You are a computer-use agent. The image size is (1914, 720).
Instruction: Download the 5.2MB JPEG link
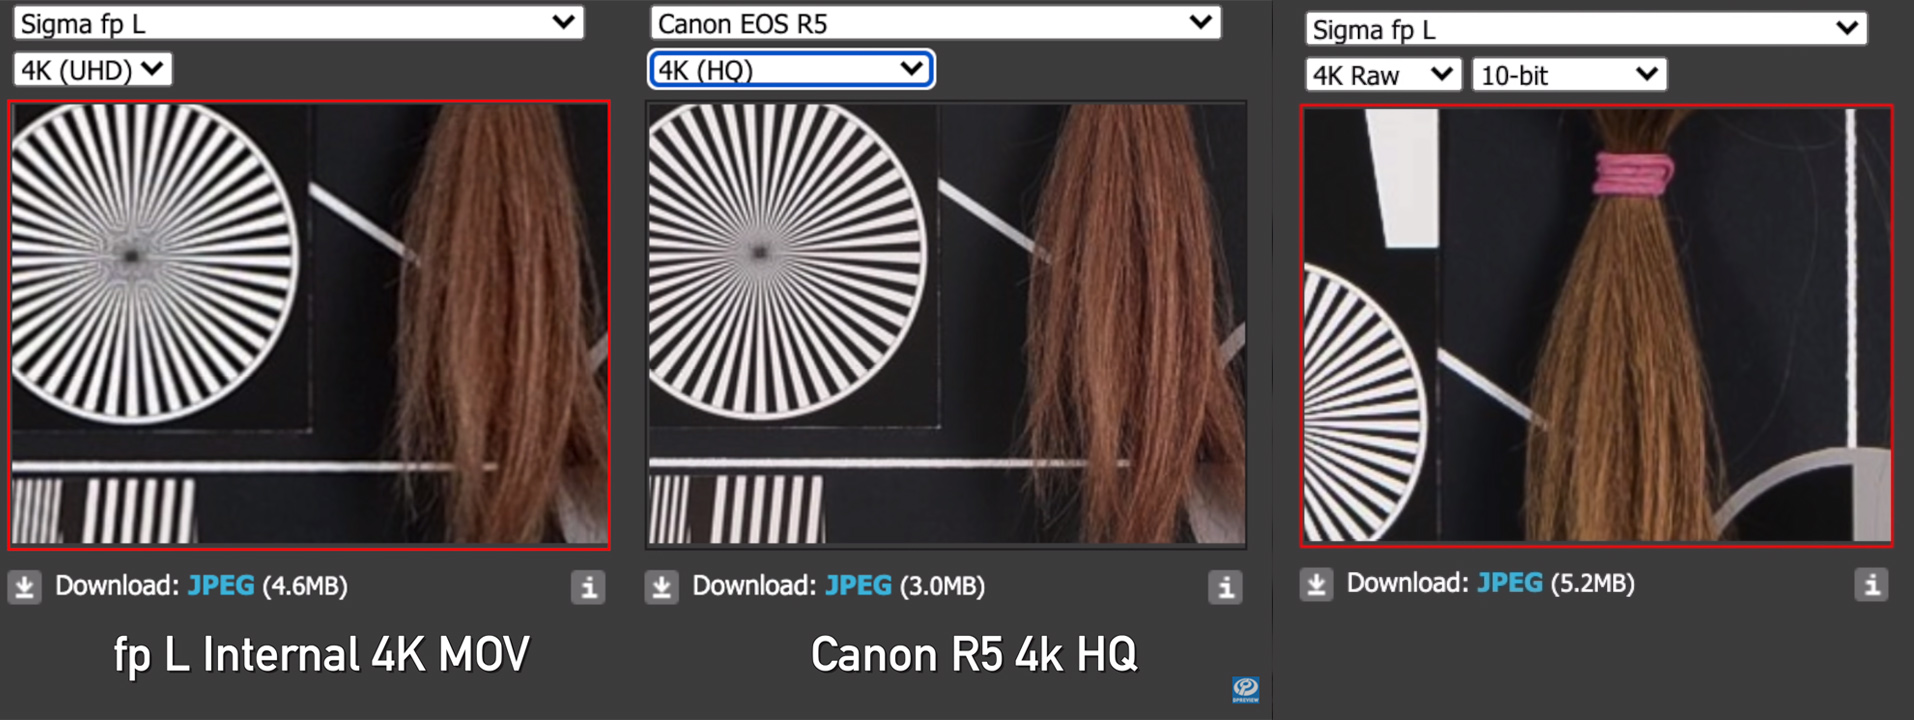(x=1510, y=583)
